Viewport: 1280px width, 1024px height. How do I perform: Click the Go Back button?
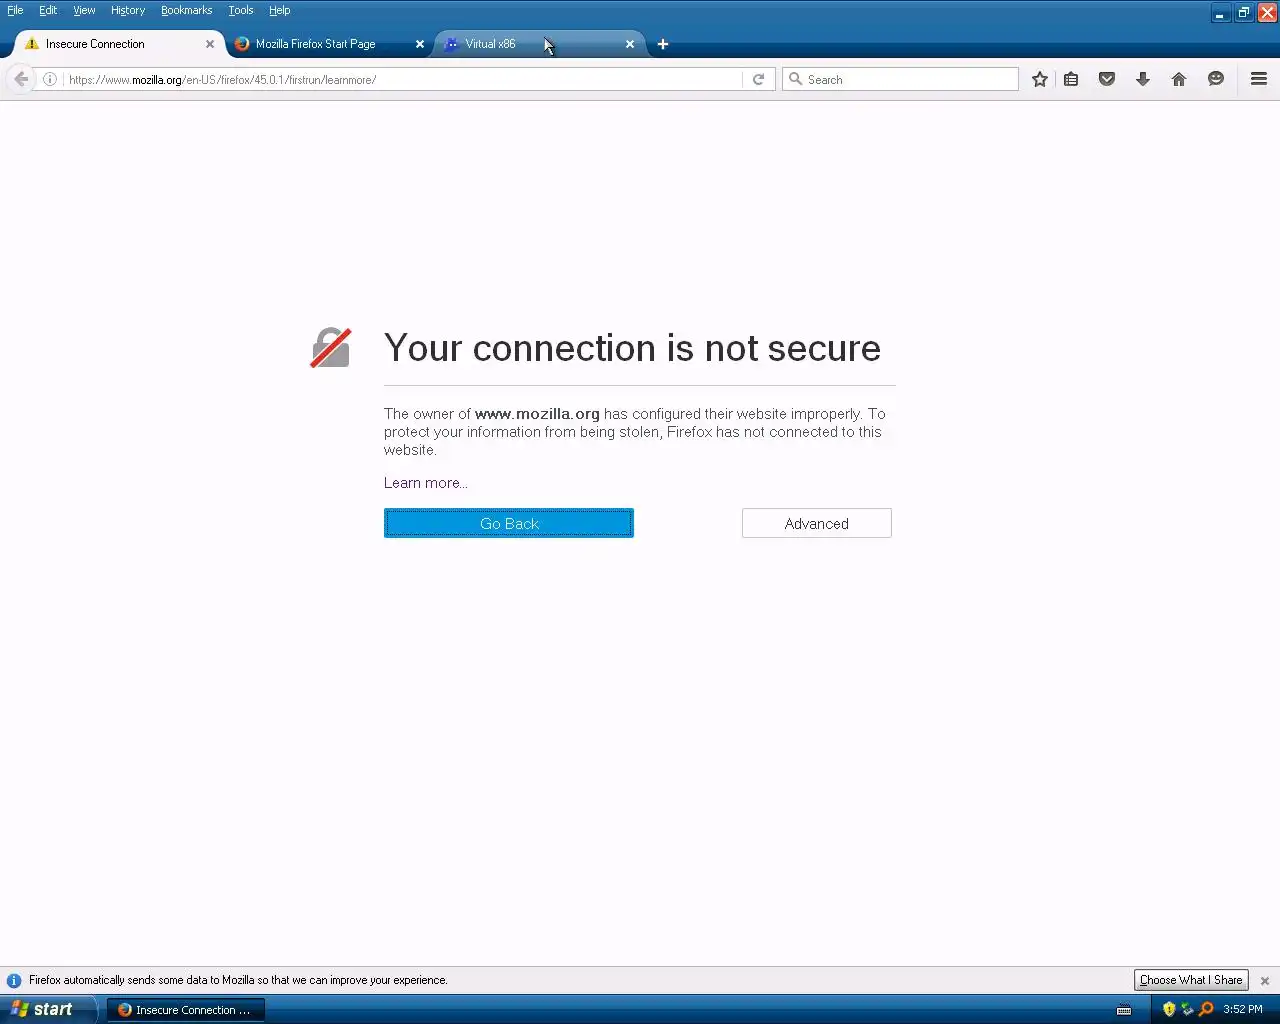coord(509,523)
